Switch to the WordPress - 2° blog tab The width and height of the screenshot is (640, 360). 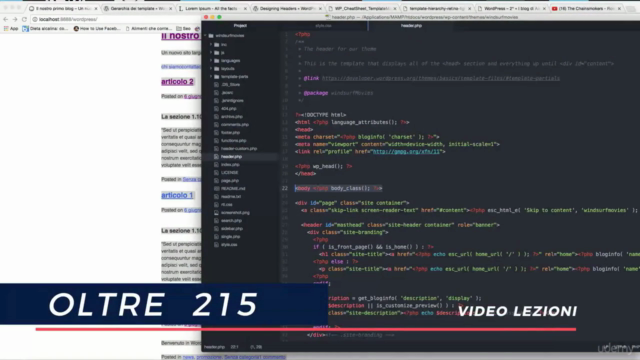coord(511,8)
